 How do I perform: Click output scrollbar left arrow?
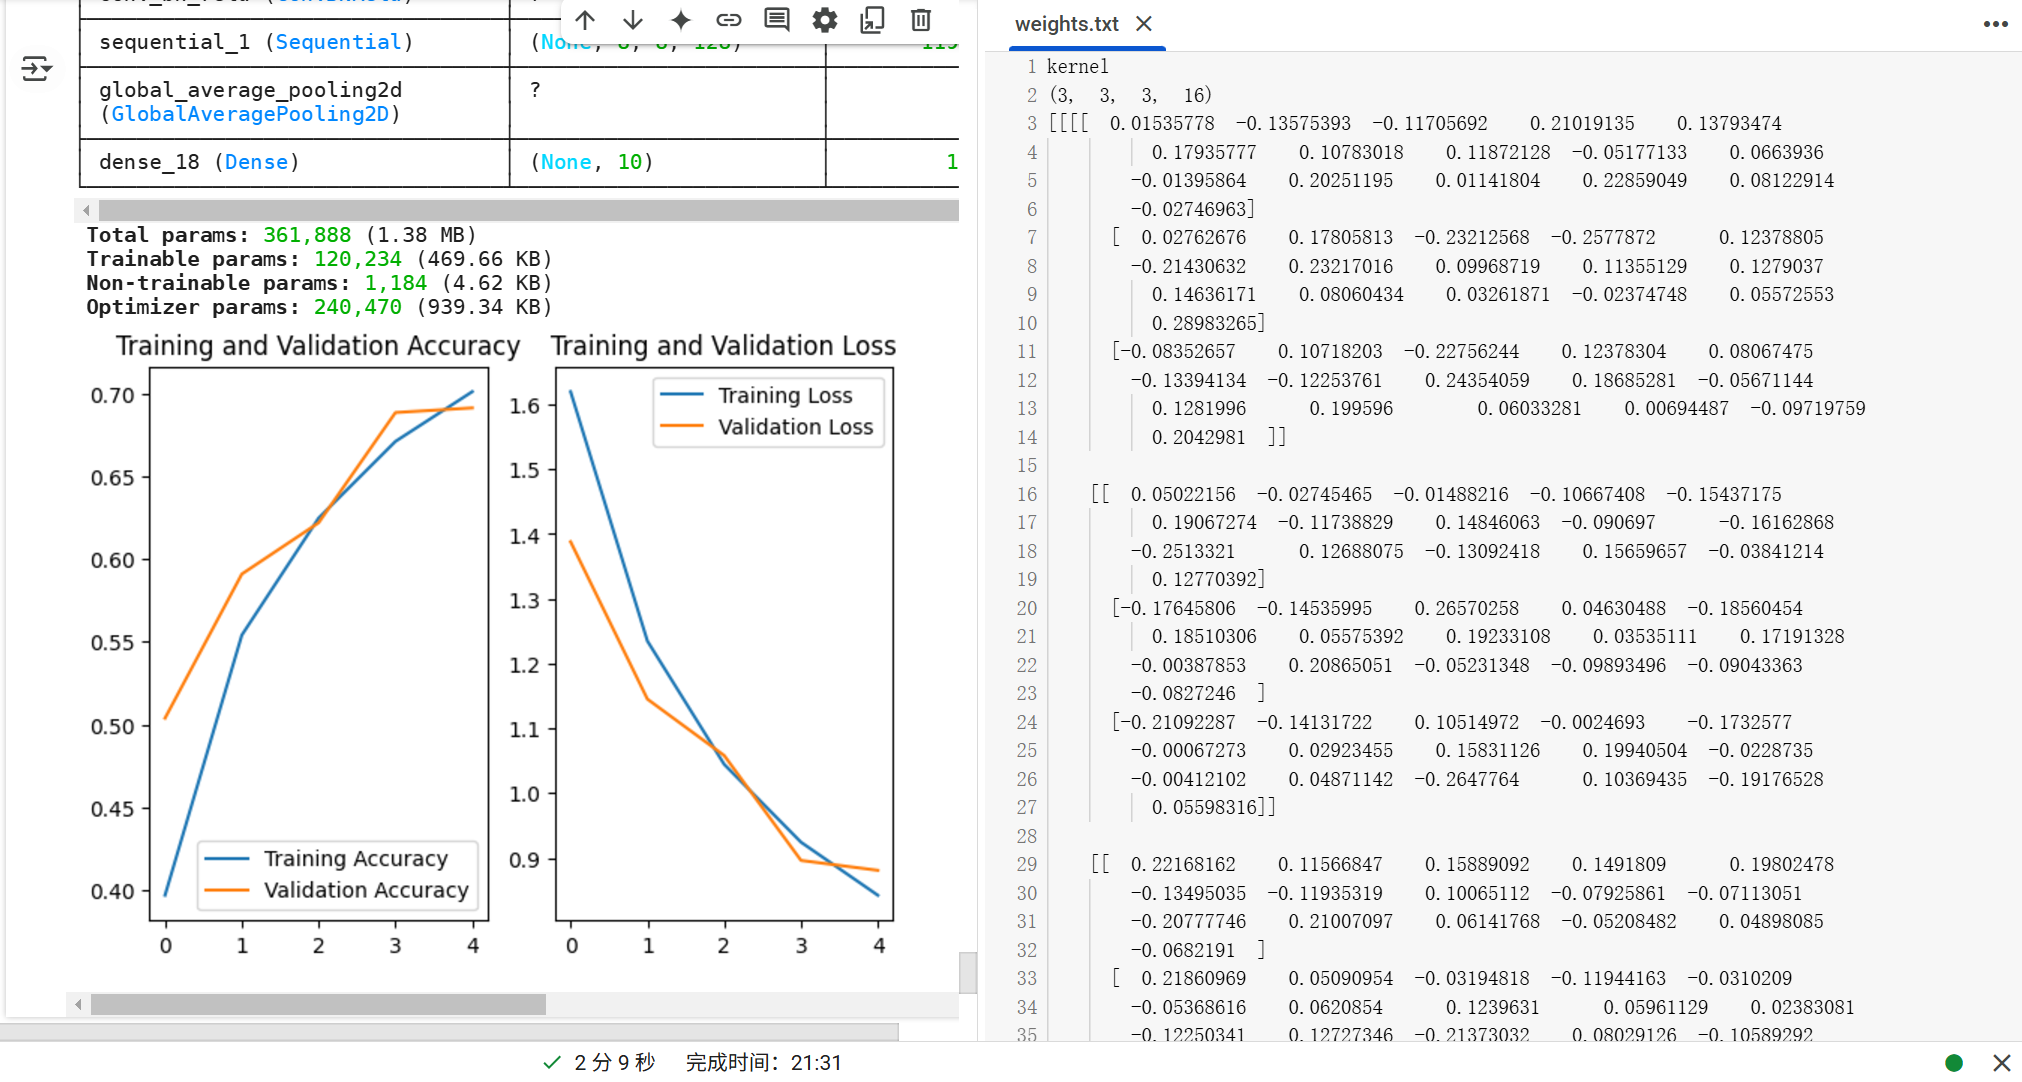click(x=78, y=1004)
